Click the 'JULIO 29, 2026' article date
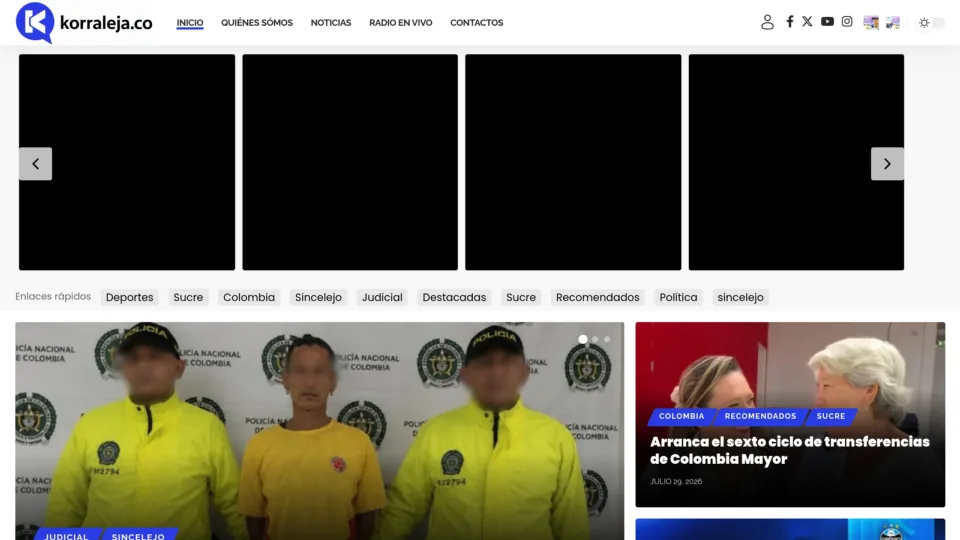 [676, 481]
